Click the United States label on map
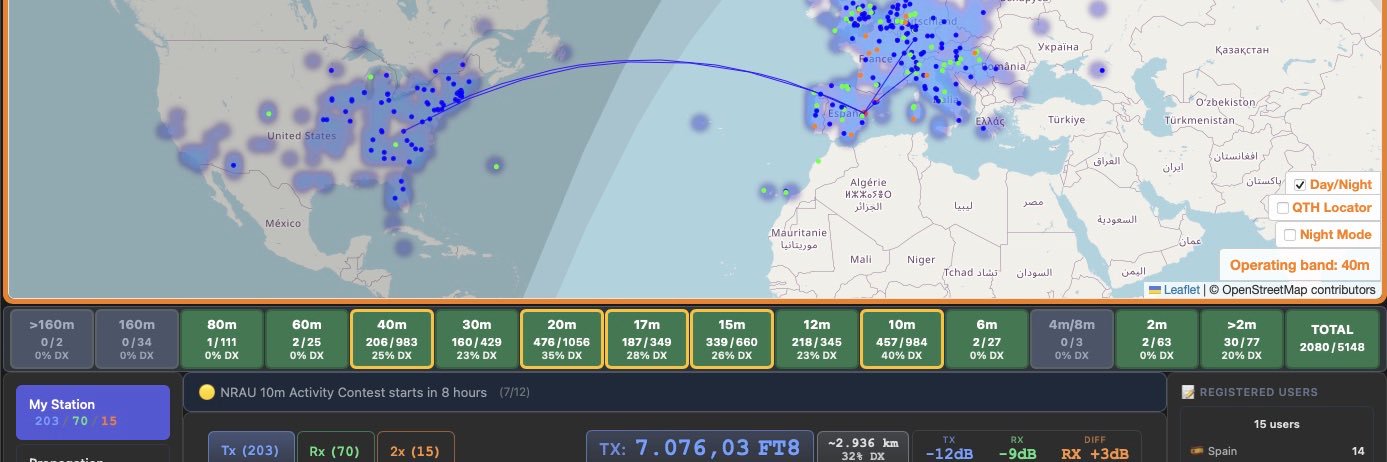This screenshot has height=462, width=1387. [x=301, y=136]
